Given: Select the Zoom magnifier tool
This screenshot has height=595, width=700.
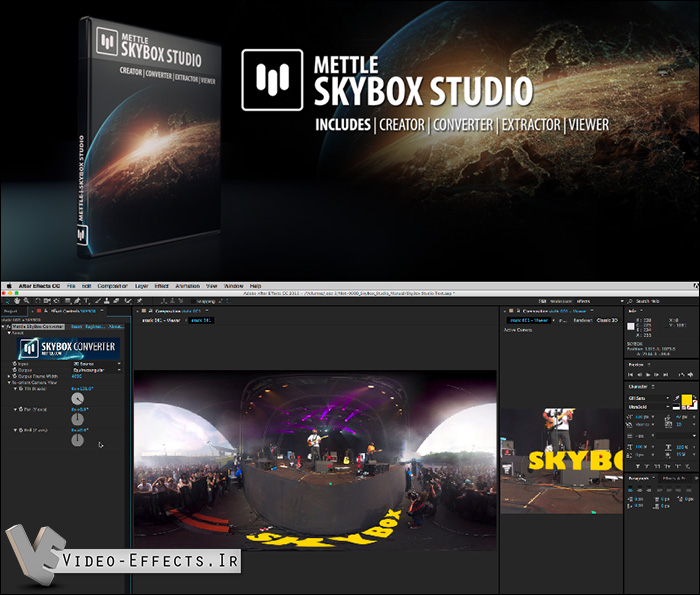Looking at the screenshot, I should (x=26, y=301).
